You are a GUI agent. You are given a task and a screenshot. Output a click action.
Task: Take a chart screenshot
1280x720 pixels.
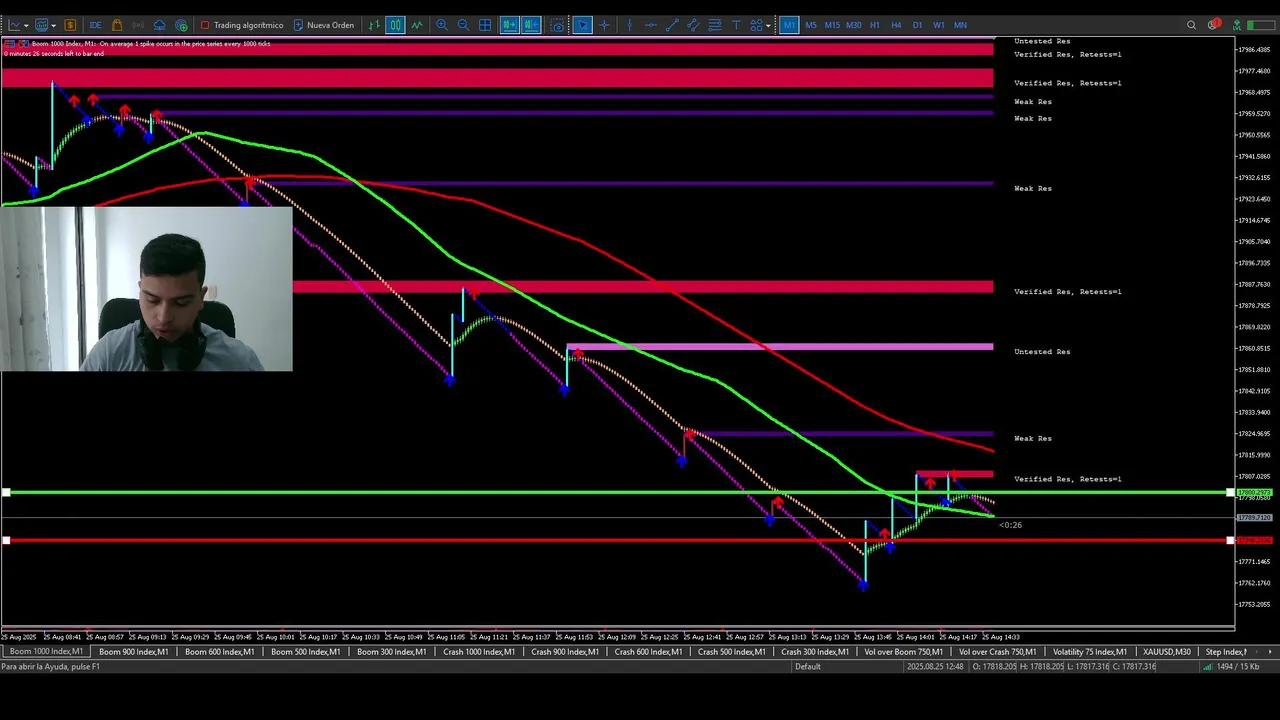click(x=557, y=25)
